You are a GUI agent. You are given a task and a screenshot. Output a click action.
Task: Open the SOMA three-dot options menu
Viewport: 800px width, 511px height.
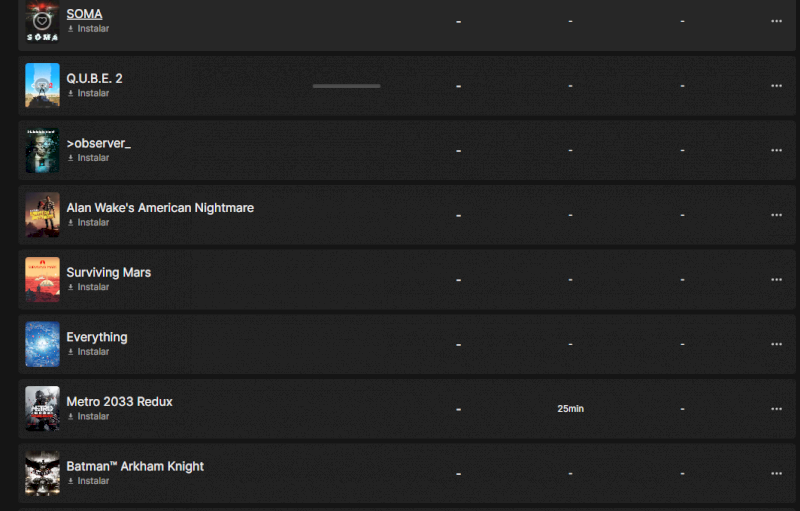(x=776, y=21)
